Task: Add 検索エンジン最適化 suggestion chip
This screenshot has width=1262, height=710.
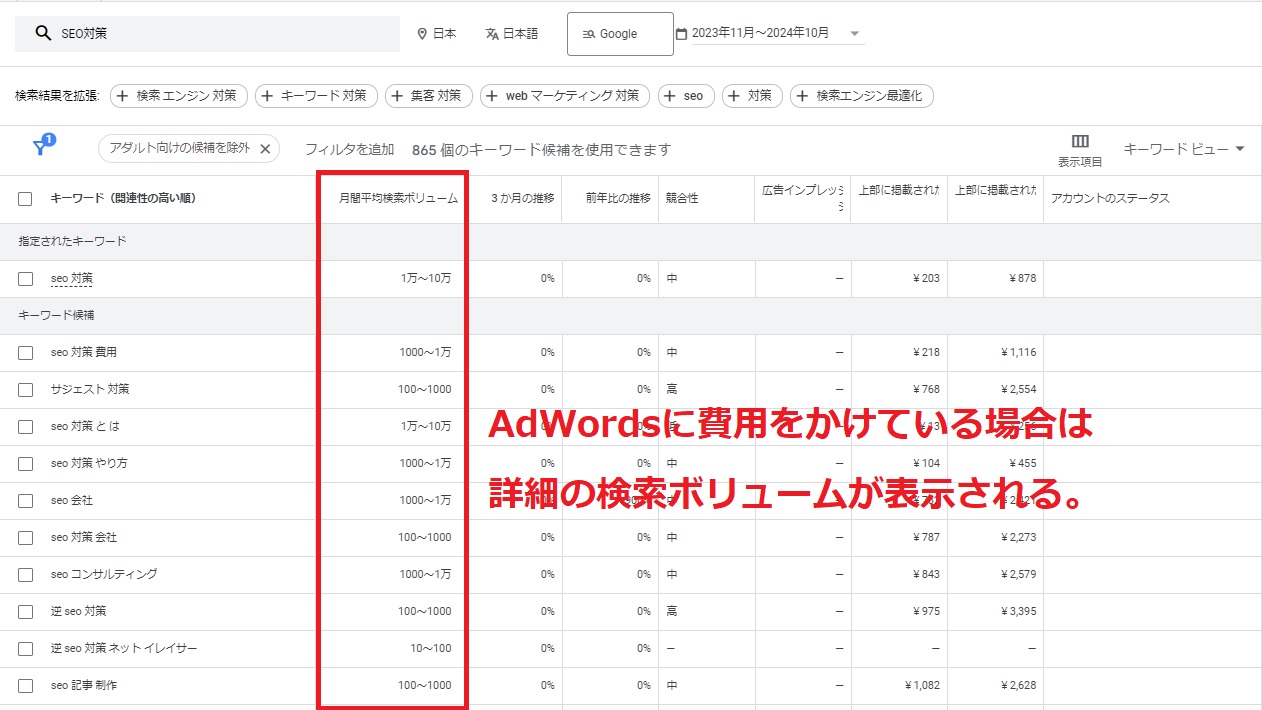Action: coord(862,96)
